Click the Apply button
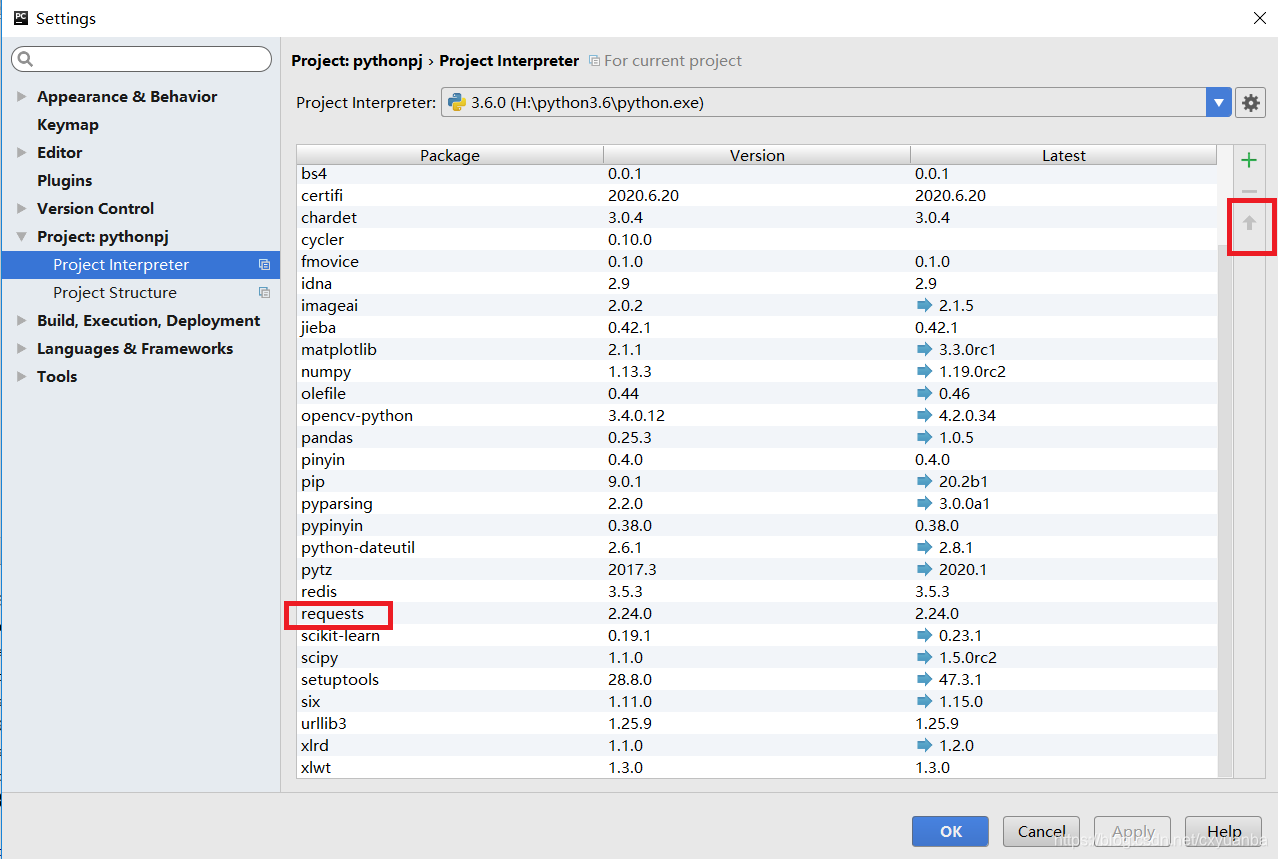 pyautogui.click(x=1133, y=831)
